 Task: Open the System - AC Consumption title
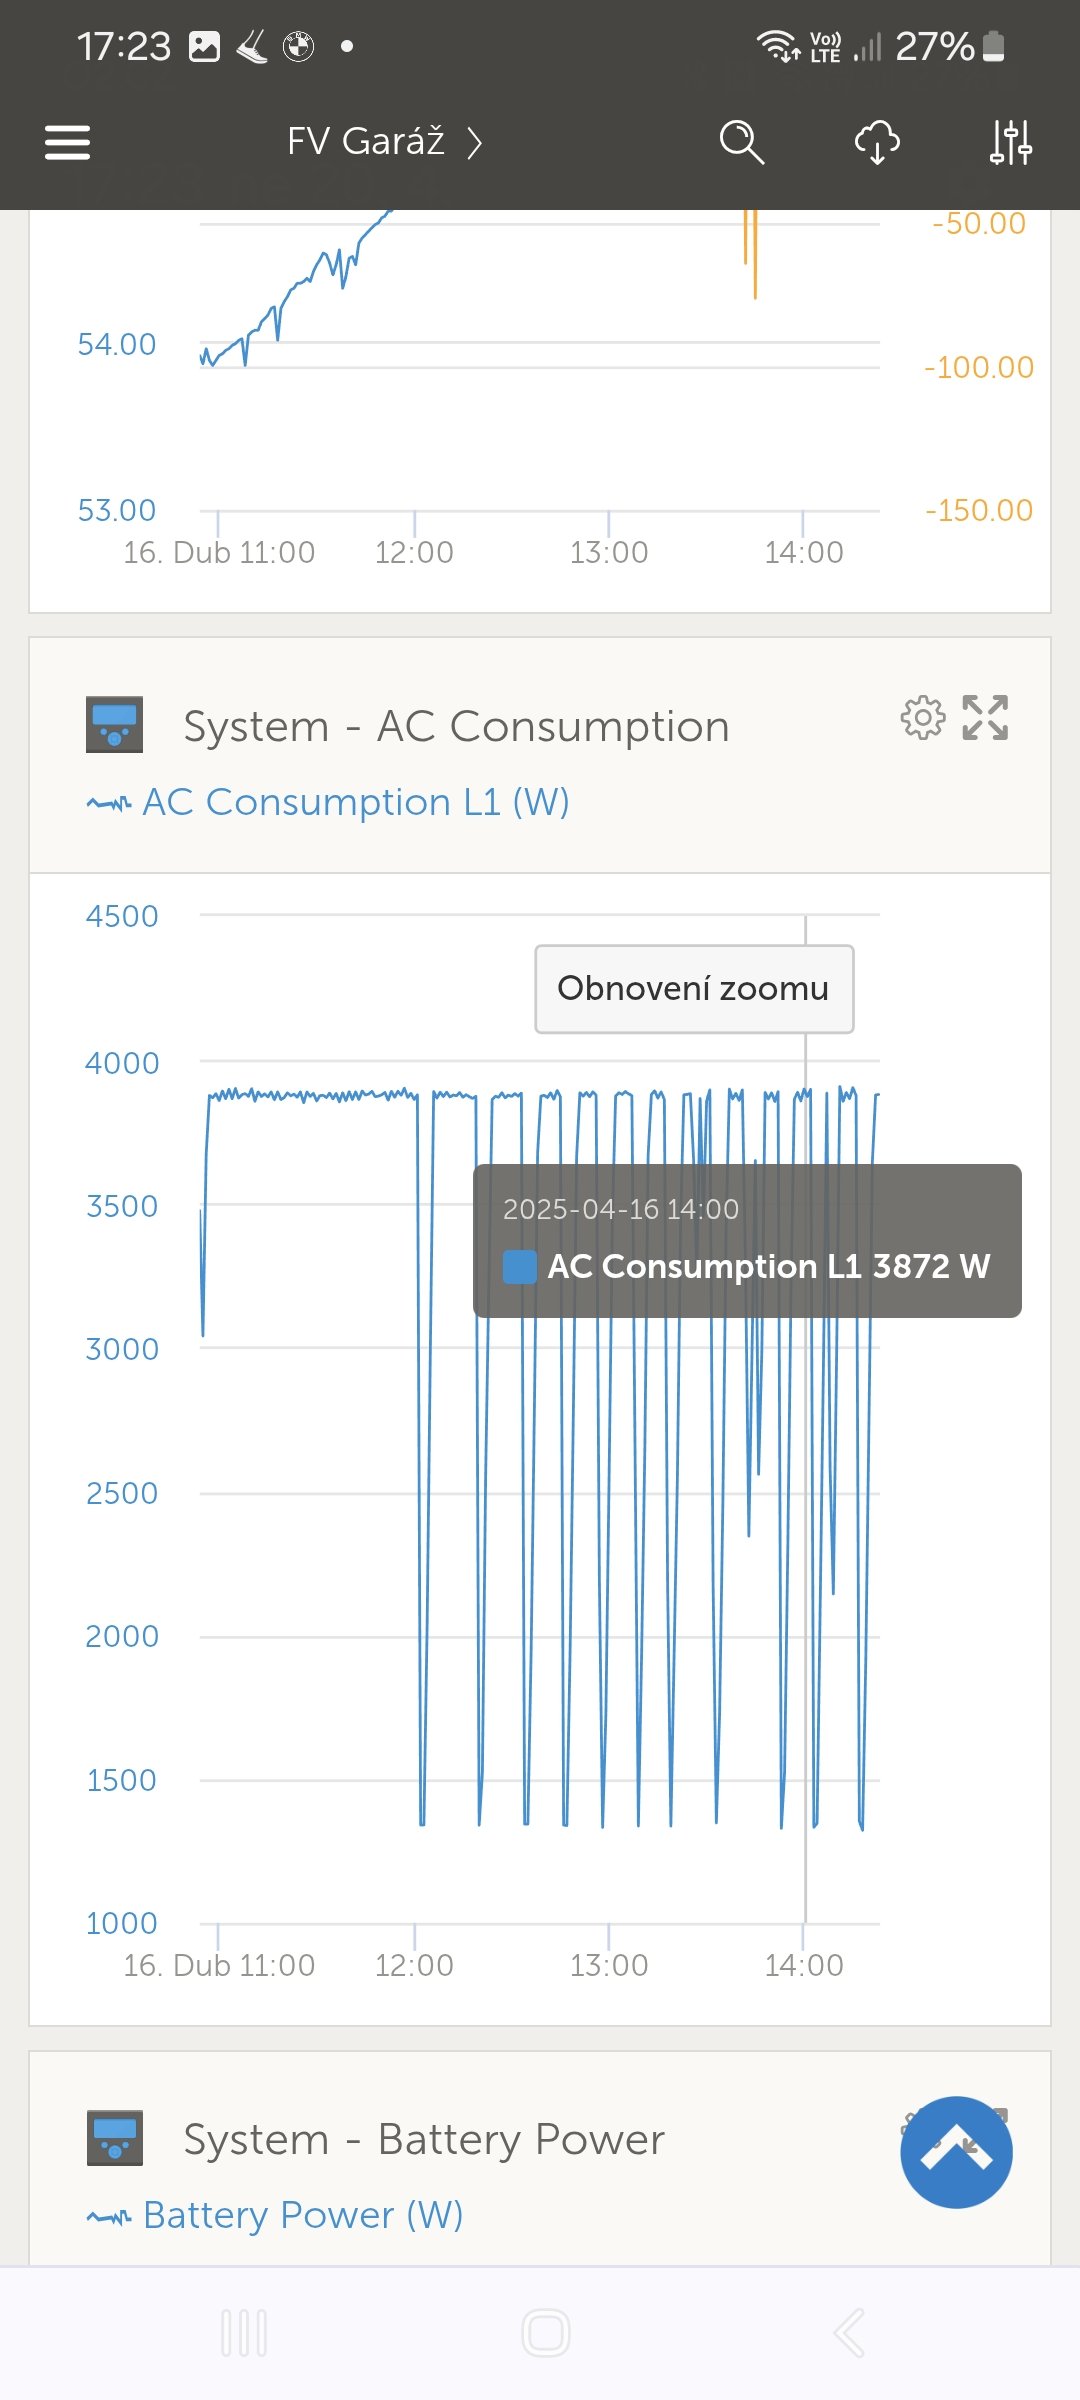coord(456,726)
